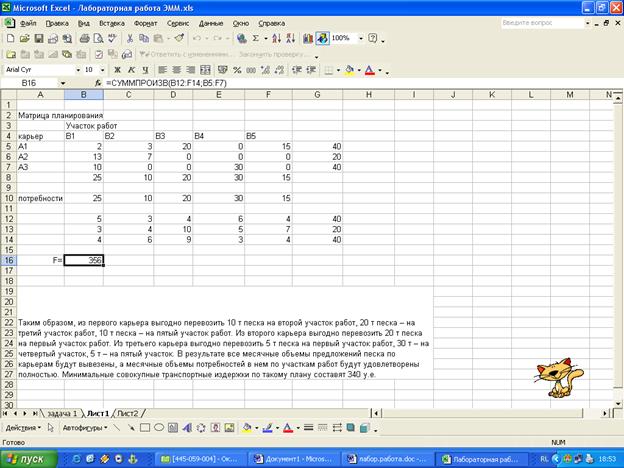This screenshot has height=468, width=624.
Task: Open the Формат menu
Action: coord(146,23)
